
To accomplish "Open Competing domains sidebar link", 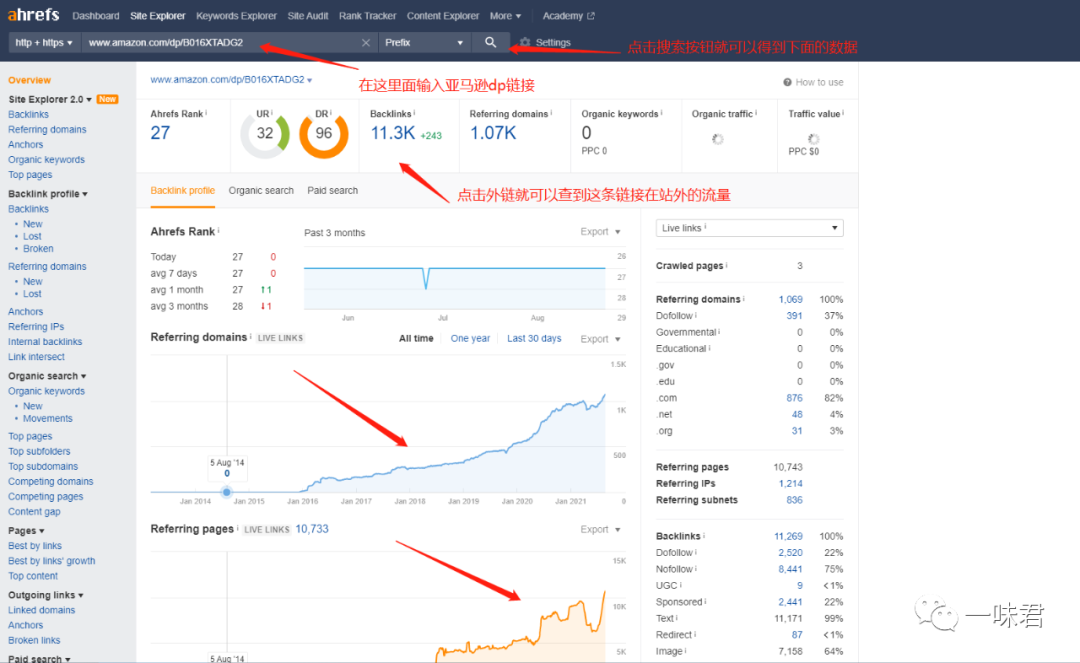I will [50, 482].
